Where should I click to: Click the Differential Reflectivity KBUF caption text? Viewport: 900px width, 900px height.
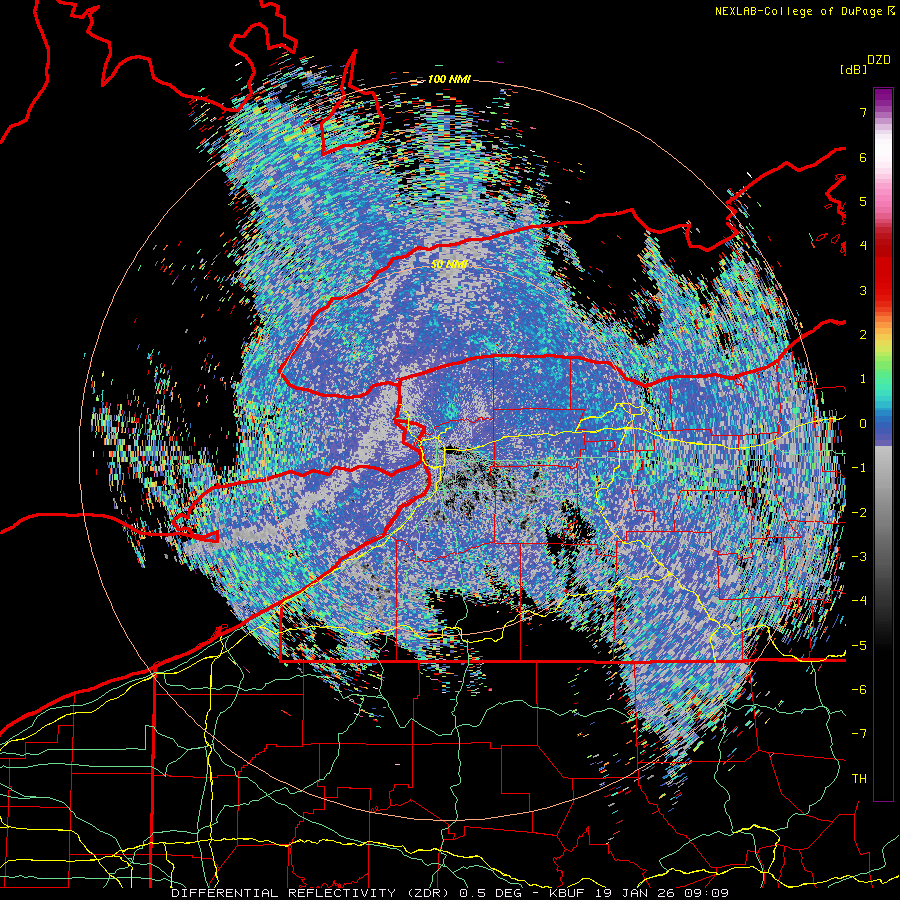[x=450, y=893]
